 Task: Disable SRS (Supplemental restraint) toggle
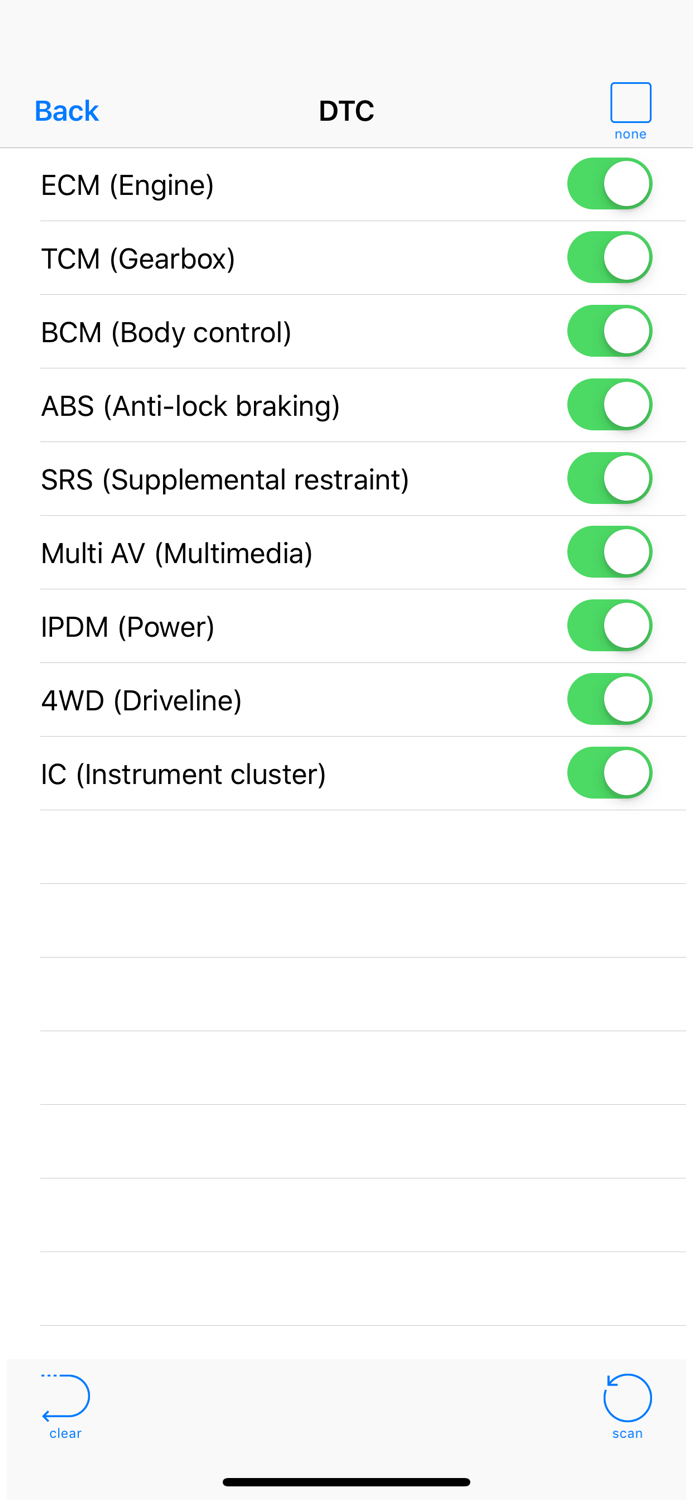(609, 479)
